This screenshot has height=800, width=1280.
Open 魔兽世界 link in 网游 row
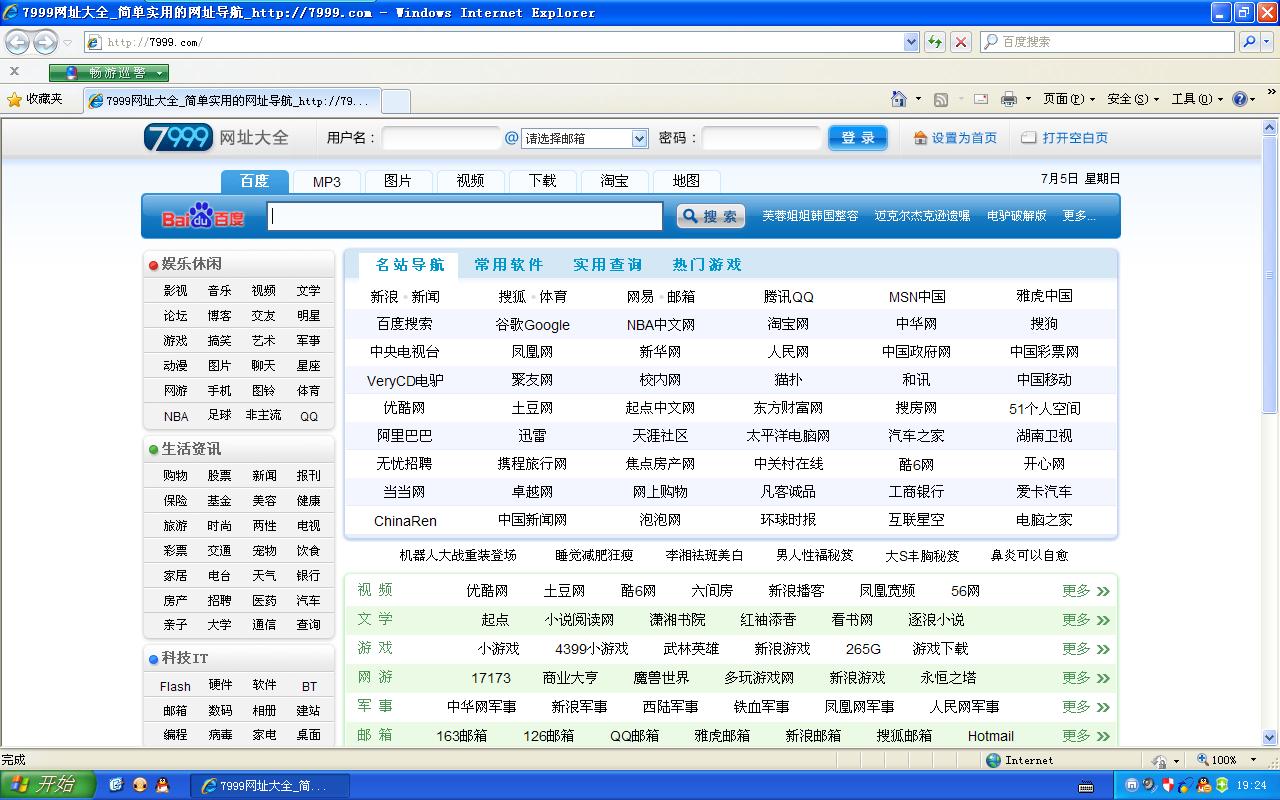point(661,678)
